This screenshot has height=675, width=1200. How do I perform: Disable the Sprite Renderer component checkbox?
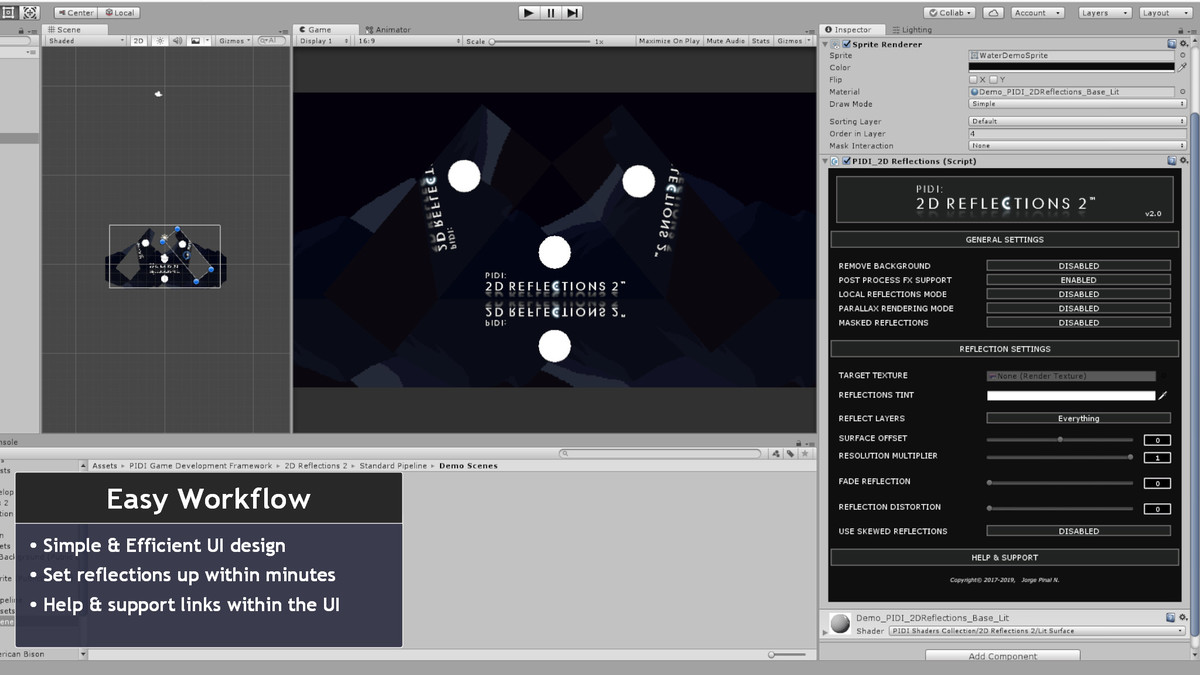847,44
